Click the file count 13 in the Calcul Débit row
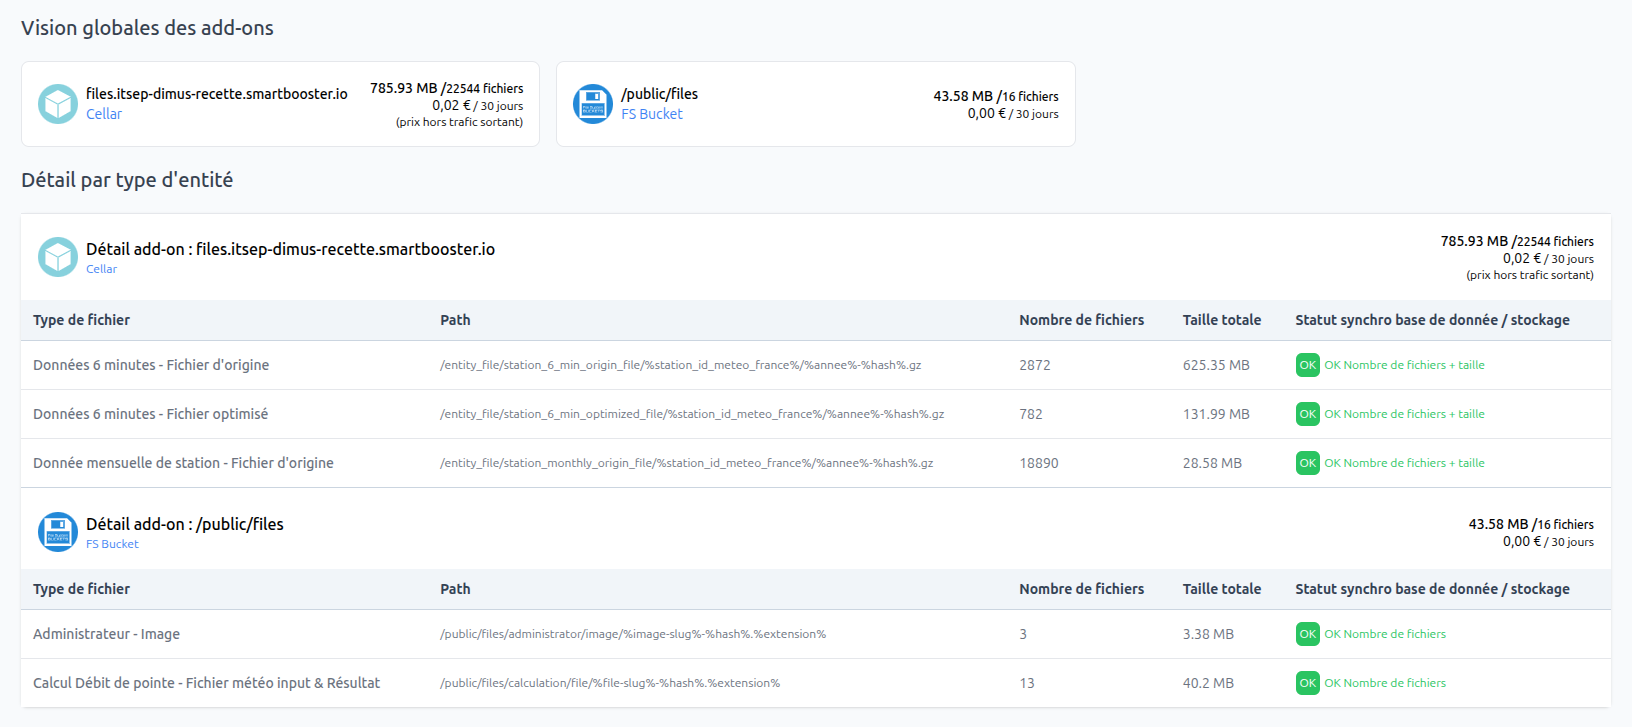 click(x=1027, y=683)
